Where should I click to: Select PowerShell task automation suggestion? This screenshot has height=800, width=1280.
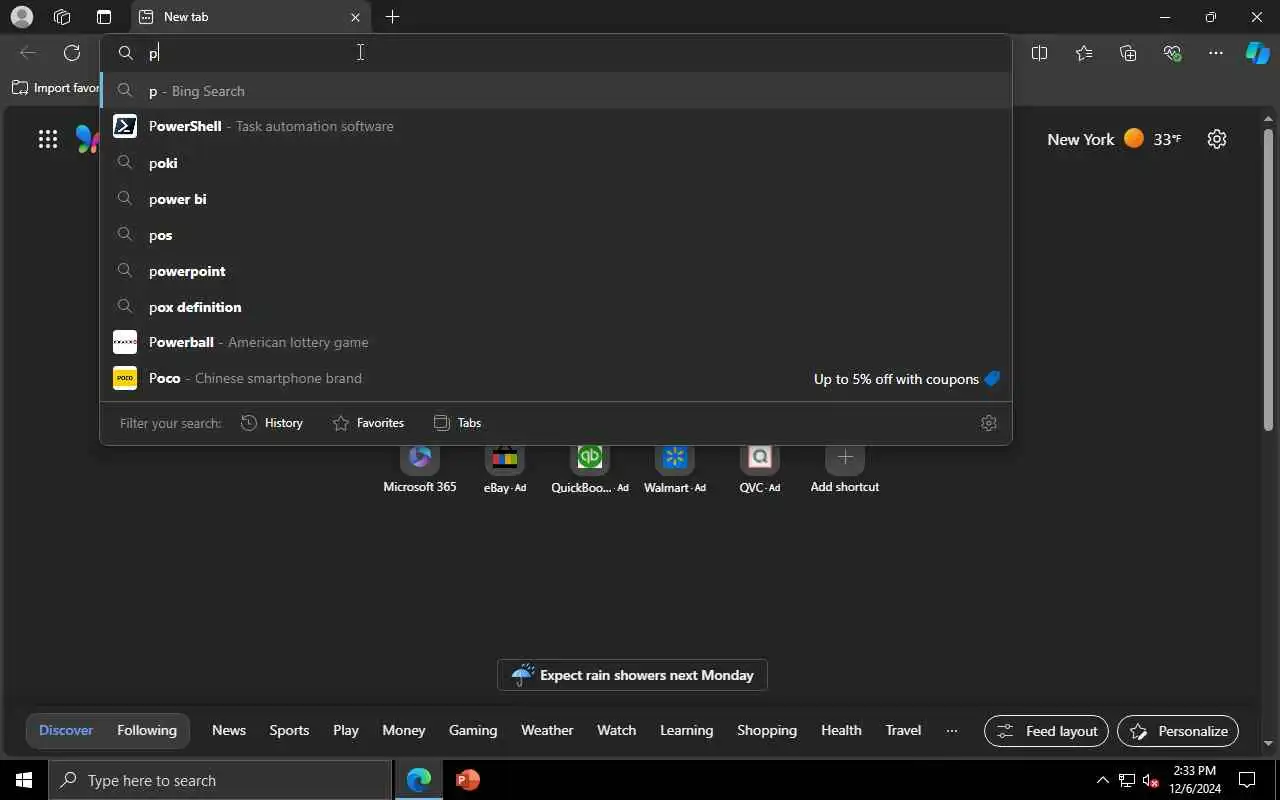[556, 126]
